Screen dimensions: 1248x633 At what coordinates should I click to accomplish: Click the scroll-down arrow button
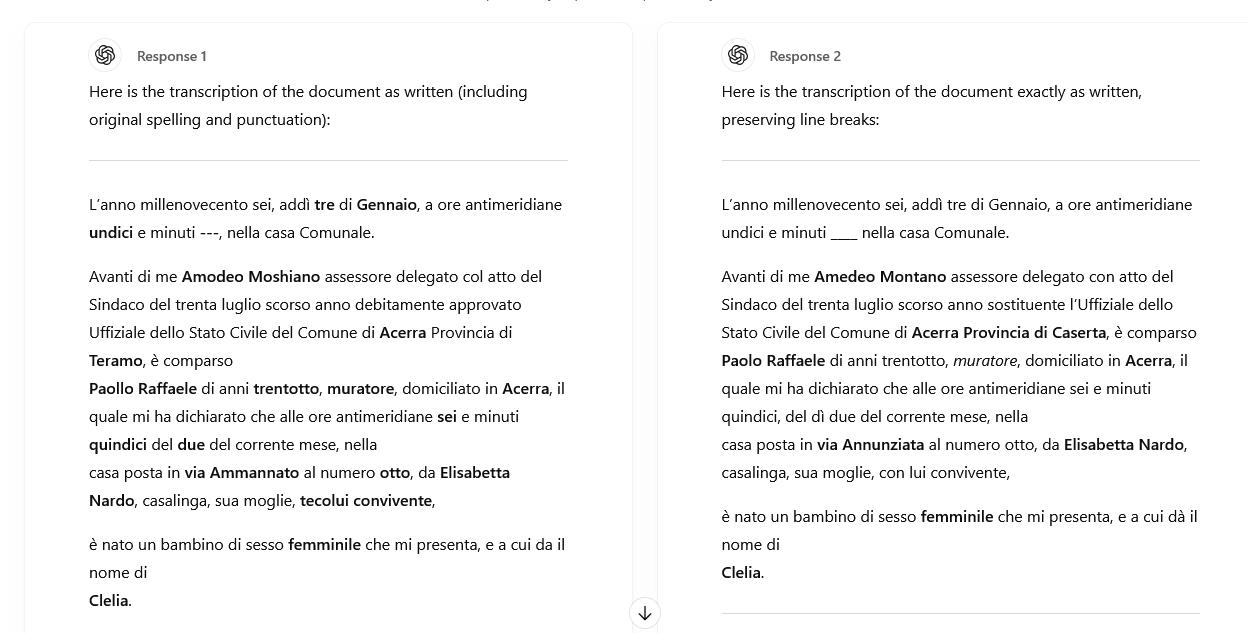coord(645,613)
